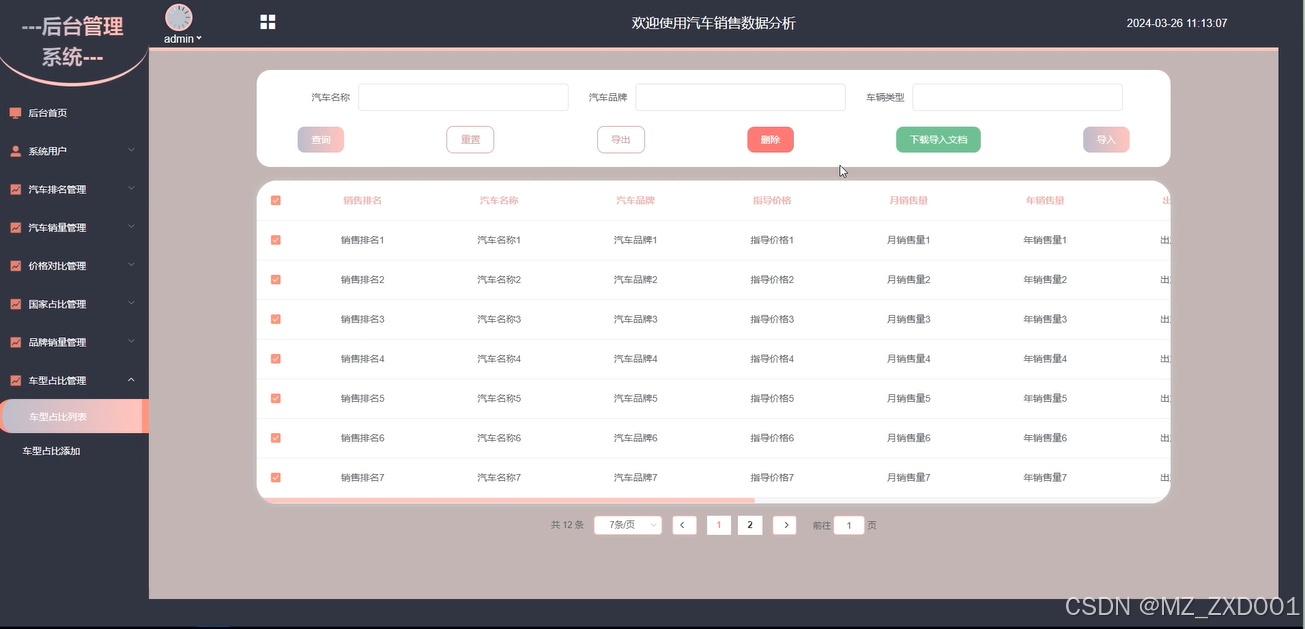The image size is (1305, 629).
Task: Click the chart icon beside 价格对比管理
Action: pos(15,266)
